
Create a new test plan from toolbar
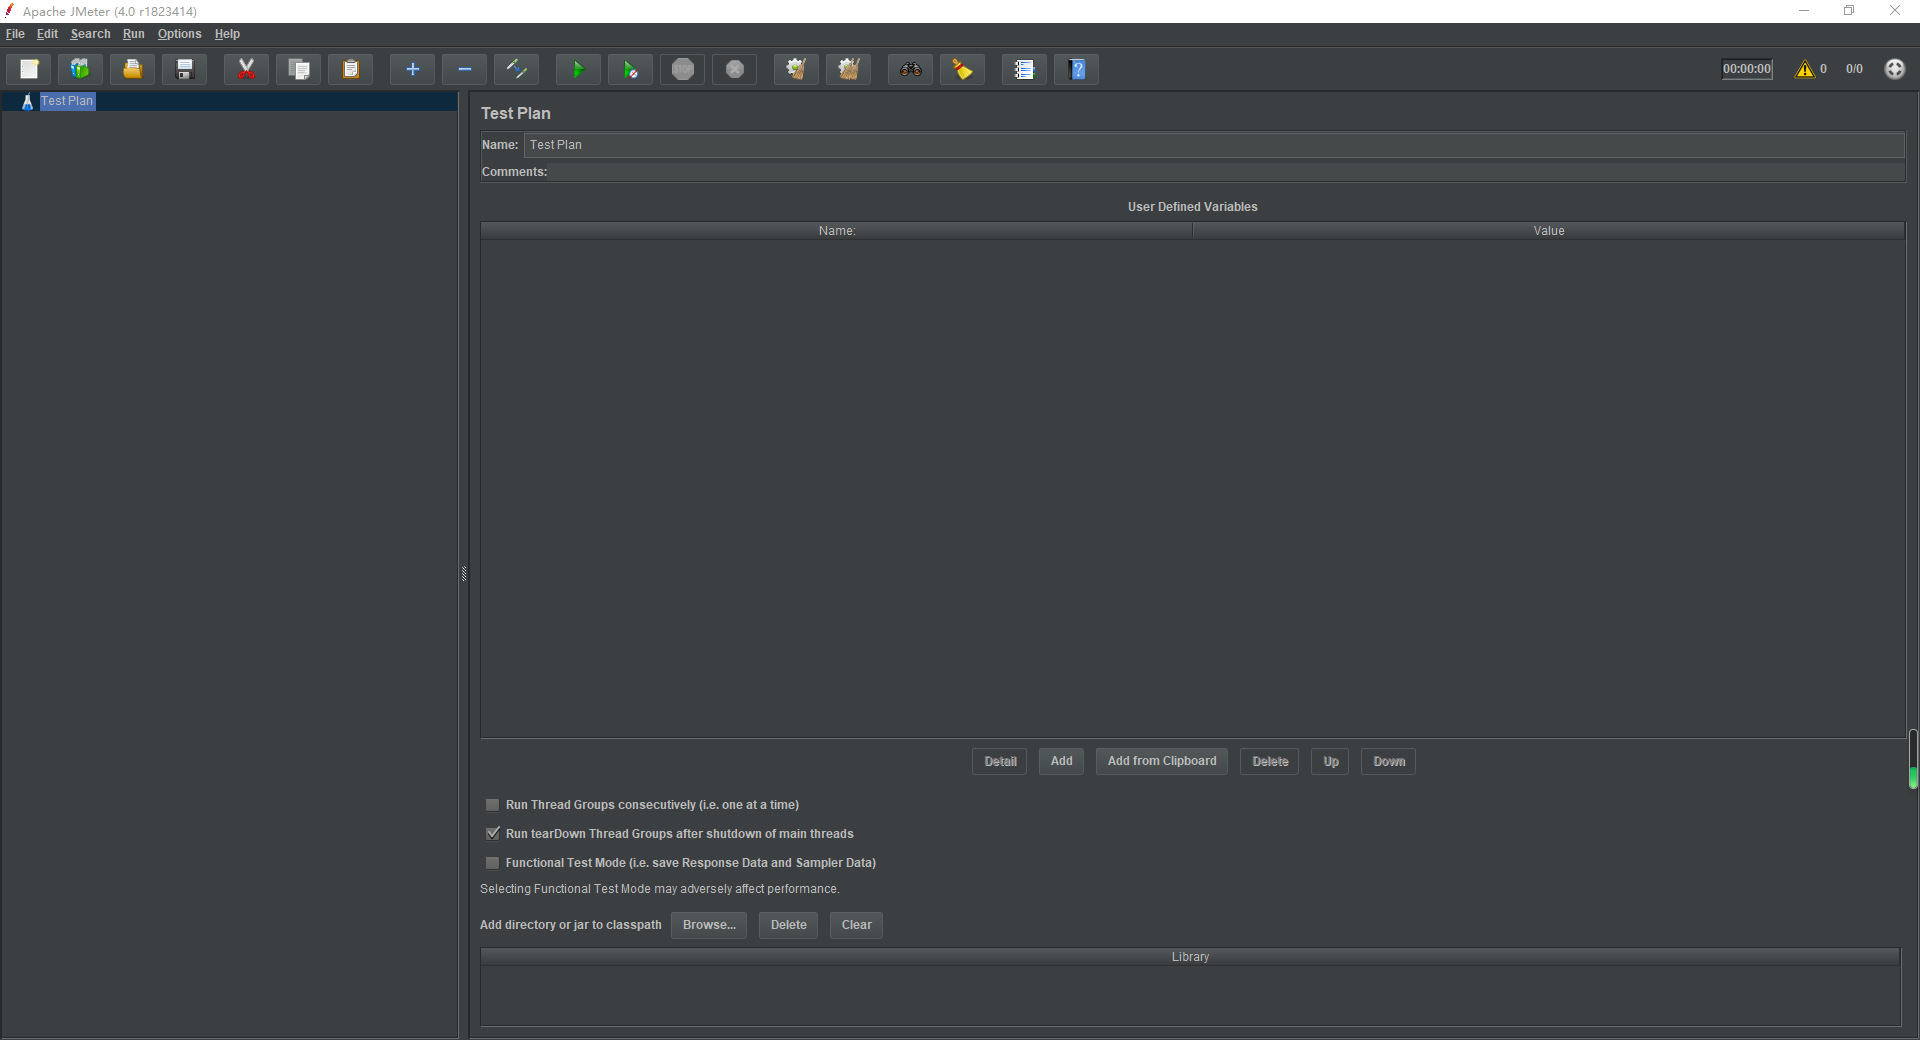(x=29, y=69)
